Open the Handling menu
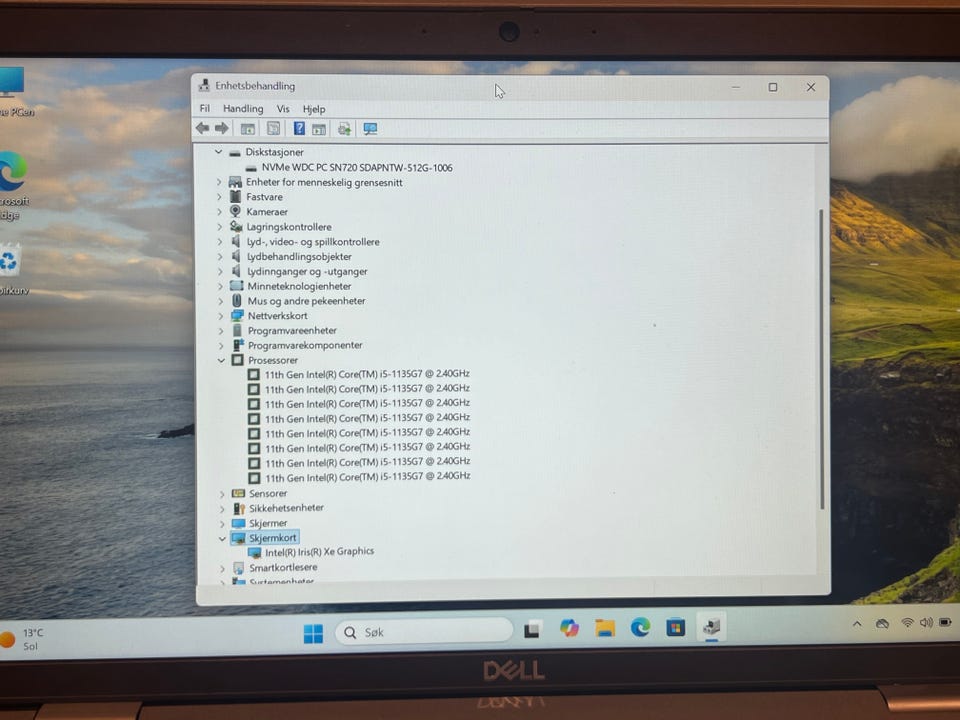The height and width of the screenshot is (720, 960). [x=242, y=108]
